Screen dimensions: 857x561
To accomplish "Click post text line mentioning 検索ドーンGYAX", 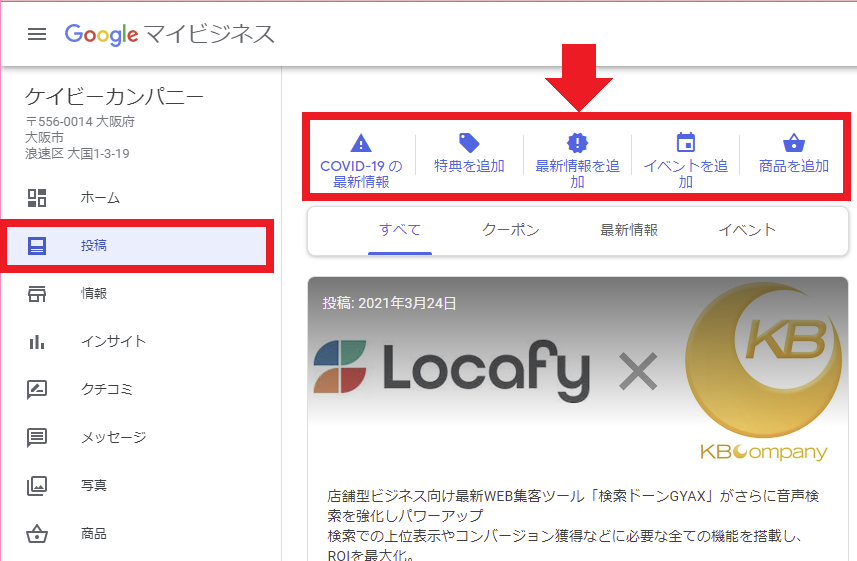I will pyautogui.click(x=573, y=496).
